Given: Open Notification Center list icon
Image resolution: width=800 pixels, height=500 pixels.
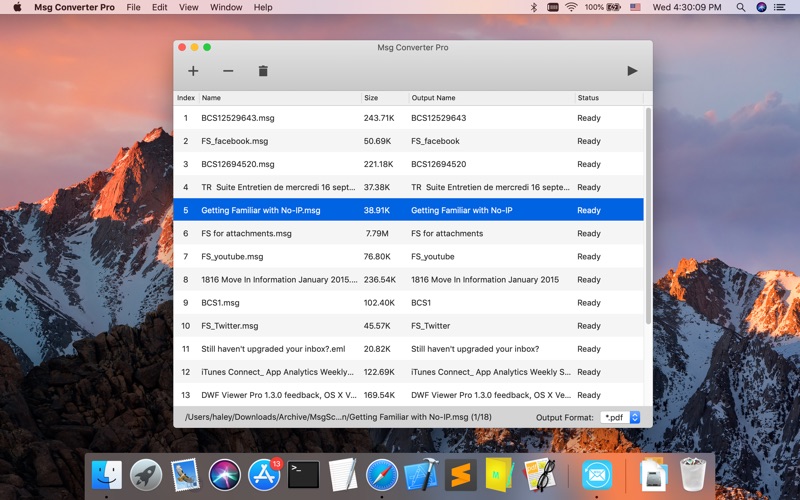Looking at the screenshot, I should click(779, 7).
